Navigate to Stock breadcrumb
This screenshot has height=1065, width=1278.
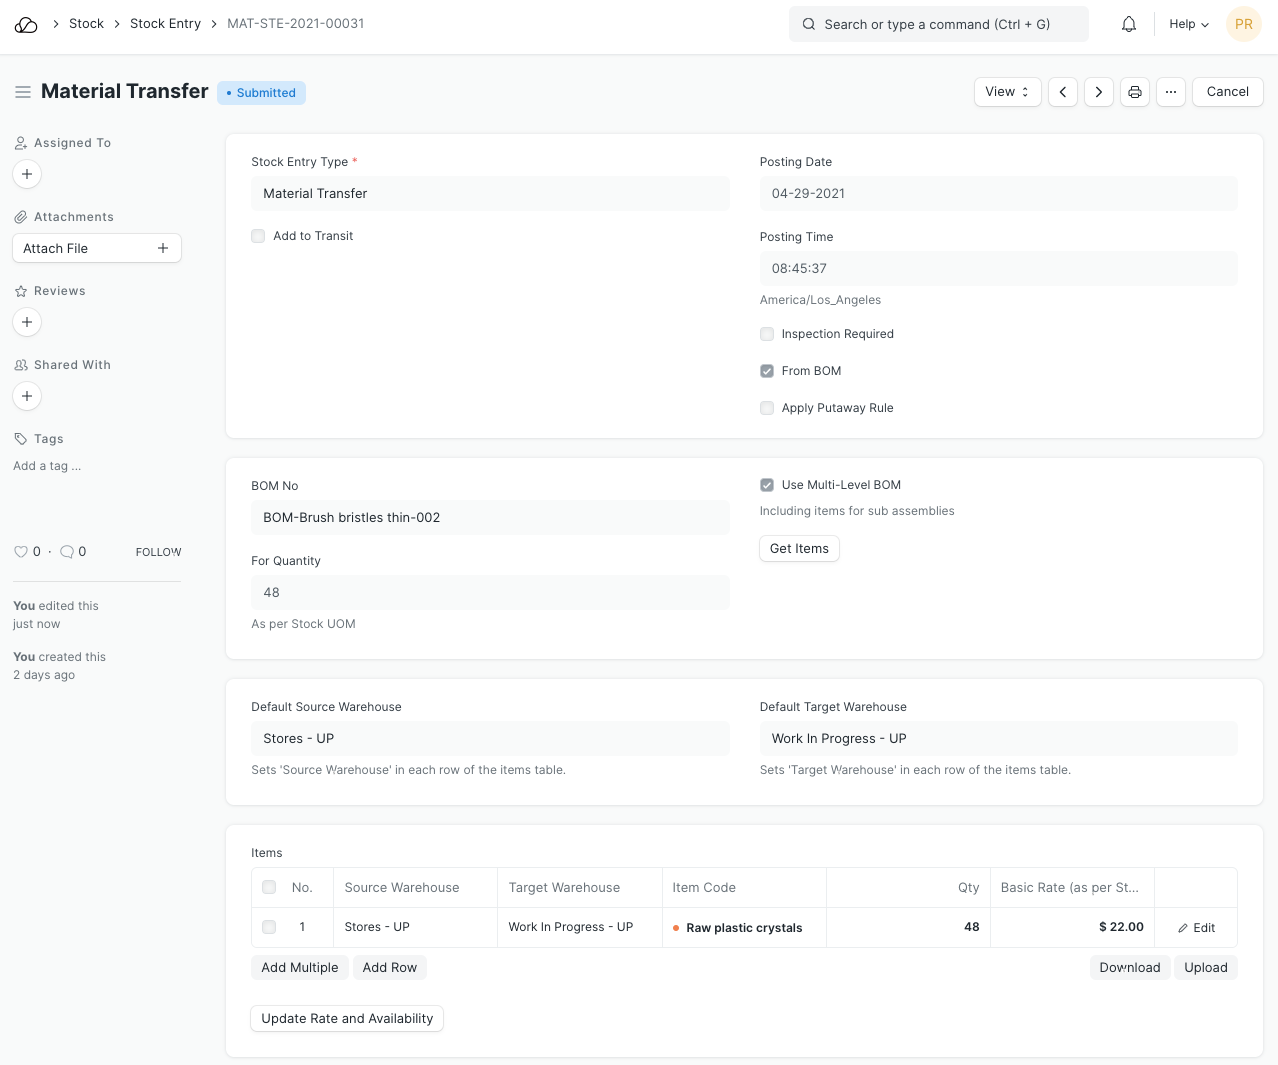(86, 24)
